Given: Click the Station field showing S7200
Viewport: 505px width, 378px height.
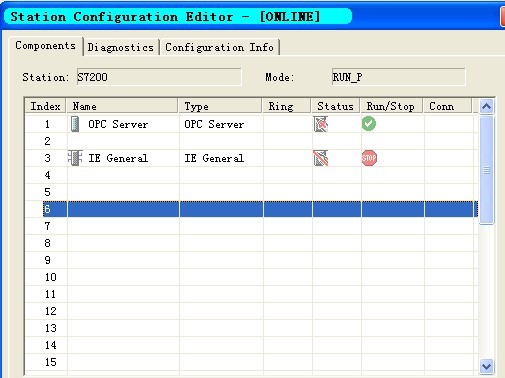Looking at the screenshot, I should (x=159, y=77).
